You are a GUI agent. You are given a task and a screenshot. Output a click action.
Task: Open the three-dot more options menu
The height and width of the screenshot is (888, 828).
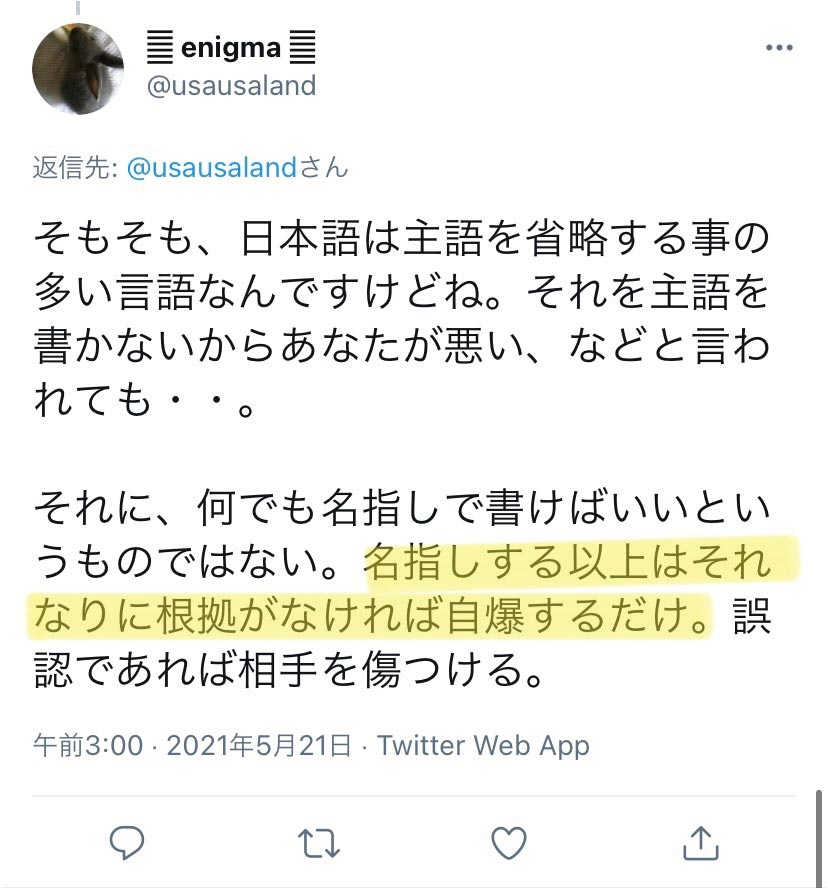point(779,48)
